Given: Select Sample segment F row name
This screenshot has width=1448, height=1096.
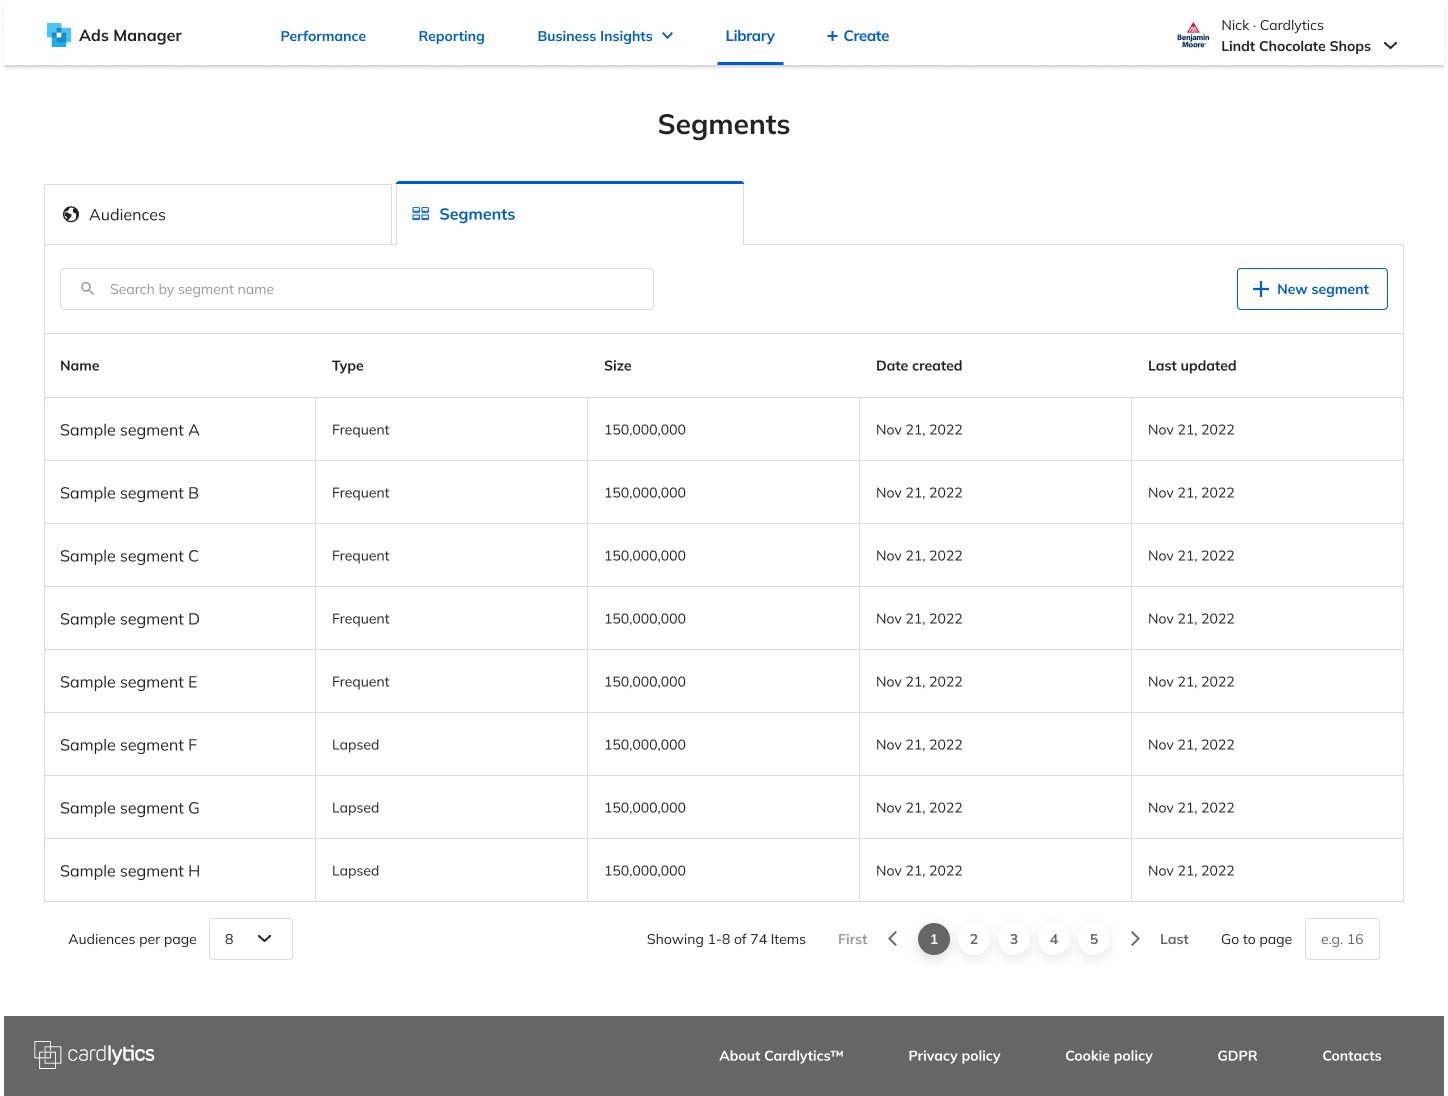Looking at the screenshot, I should 128,745.
